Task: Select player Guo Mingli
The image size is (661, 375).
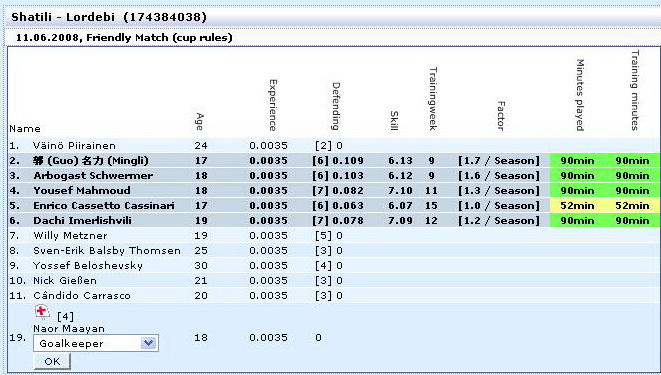Action: coord(91,161)
